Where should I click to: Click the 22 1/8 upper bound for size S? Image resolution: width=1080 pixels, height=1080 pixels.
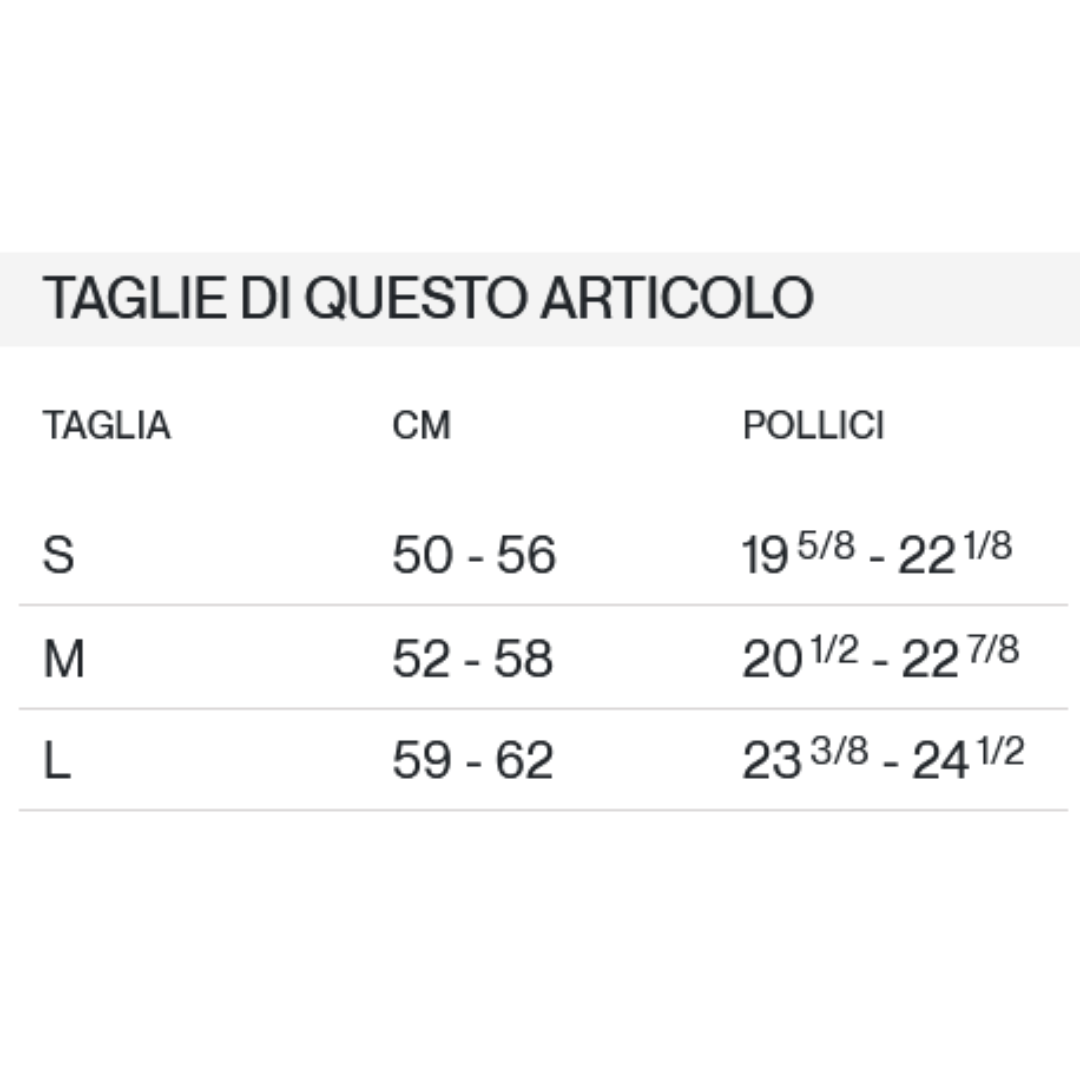click(x=955, y=552)
